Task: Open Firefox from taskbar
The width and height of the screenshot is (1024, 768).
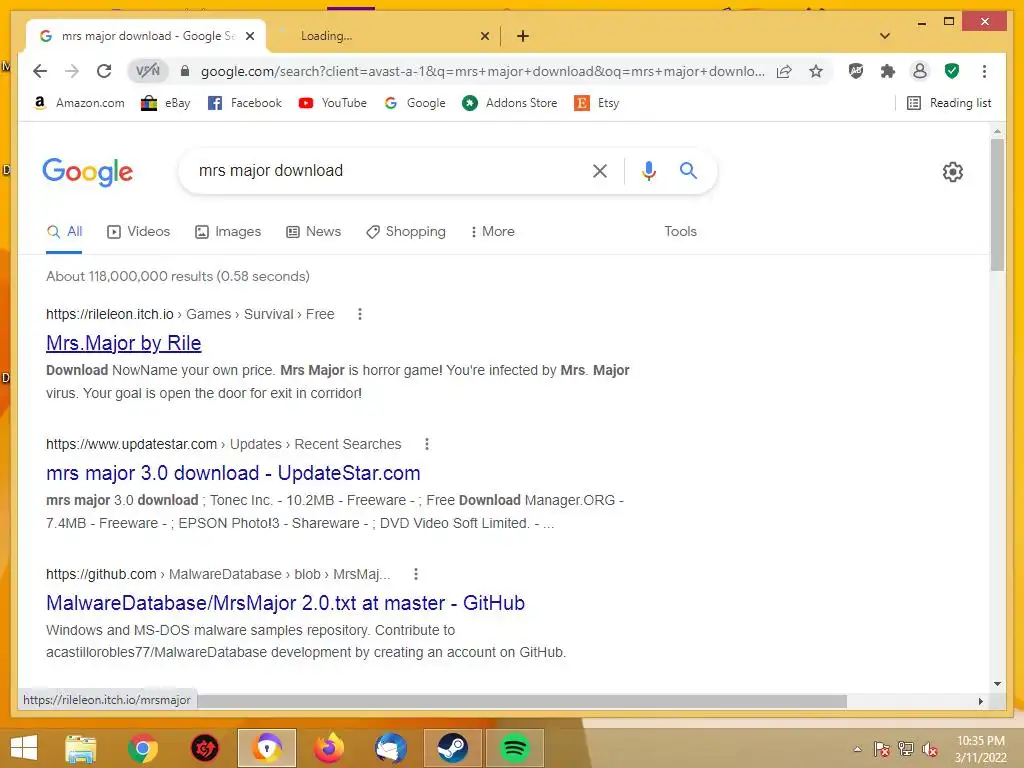Action: click(328, 748)
